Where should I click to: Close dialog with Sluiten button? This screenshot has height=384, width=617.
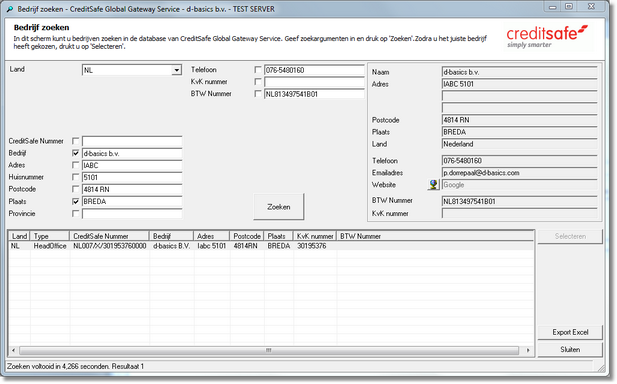[570, 349]
